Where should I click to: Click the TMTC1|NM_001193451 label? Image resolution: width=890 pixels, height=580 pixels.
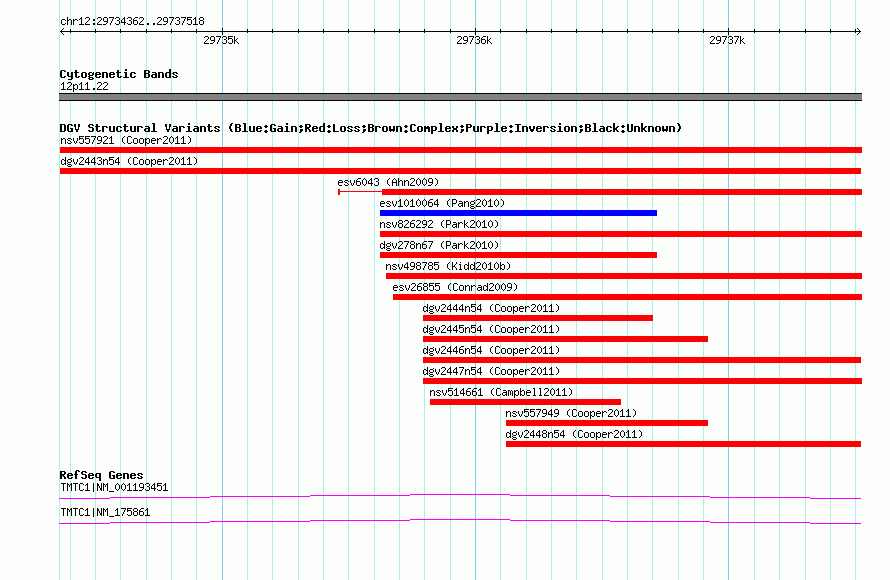click(114, 487)
